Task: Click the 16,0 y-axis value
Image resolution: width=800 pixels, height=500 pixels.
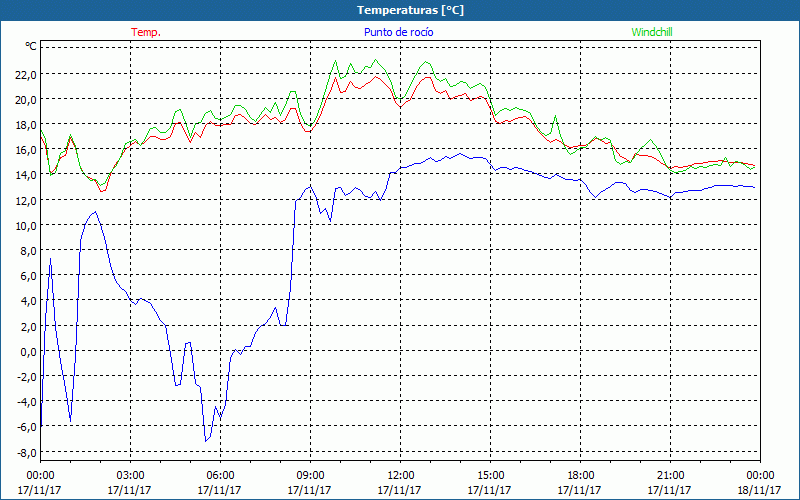Action: [x=26, y=150]
